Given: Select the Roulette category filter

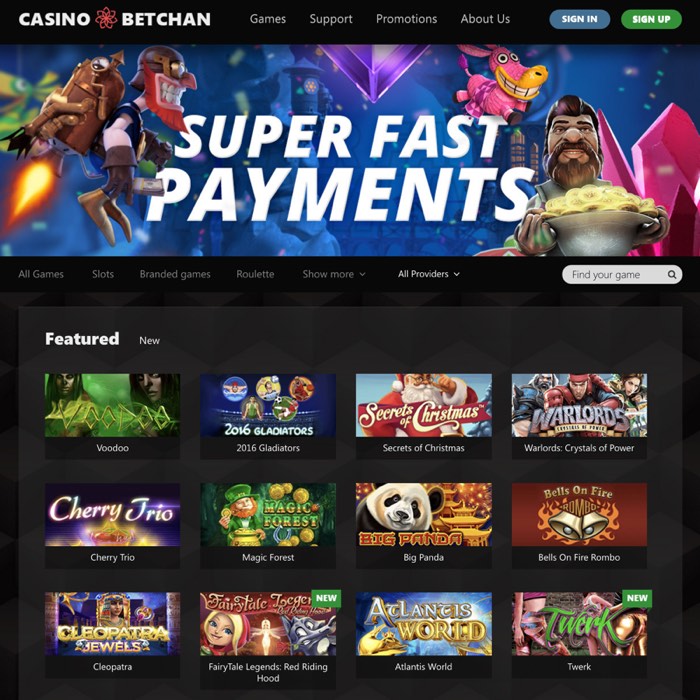Looking at the screenshot, I should [x=255, y=274].
